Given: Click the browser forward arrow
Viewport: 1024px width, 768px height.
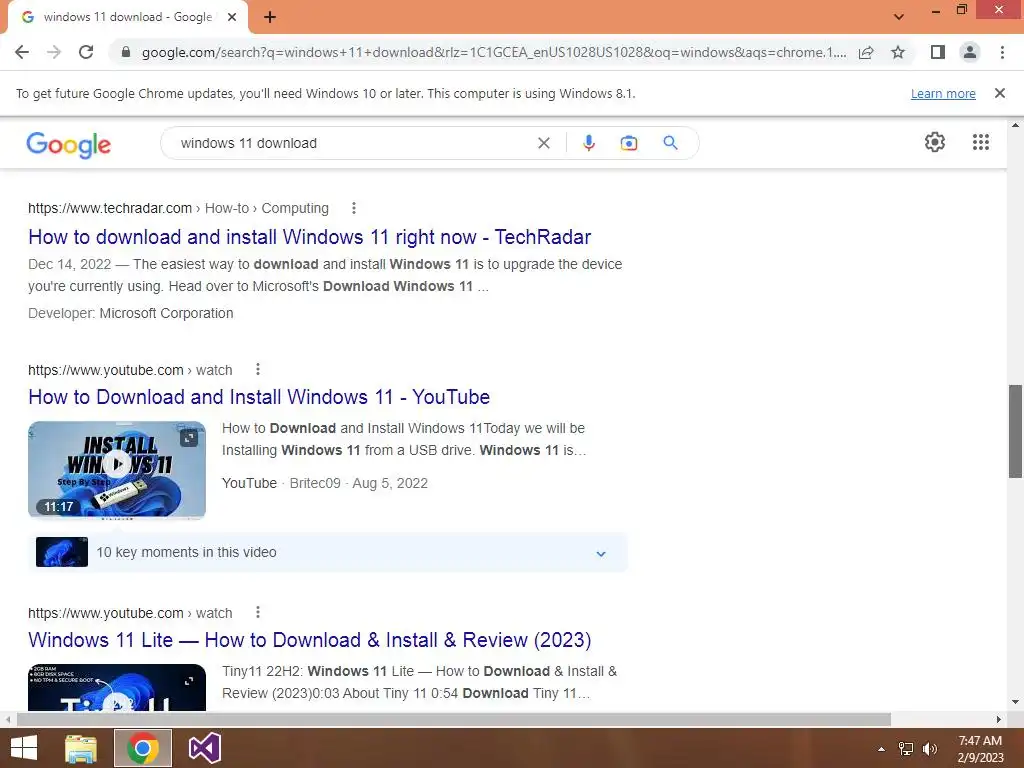Looking at the screenshot, I should click(x=54, y=52).
